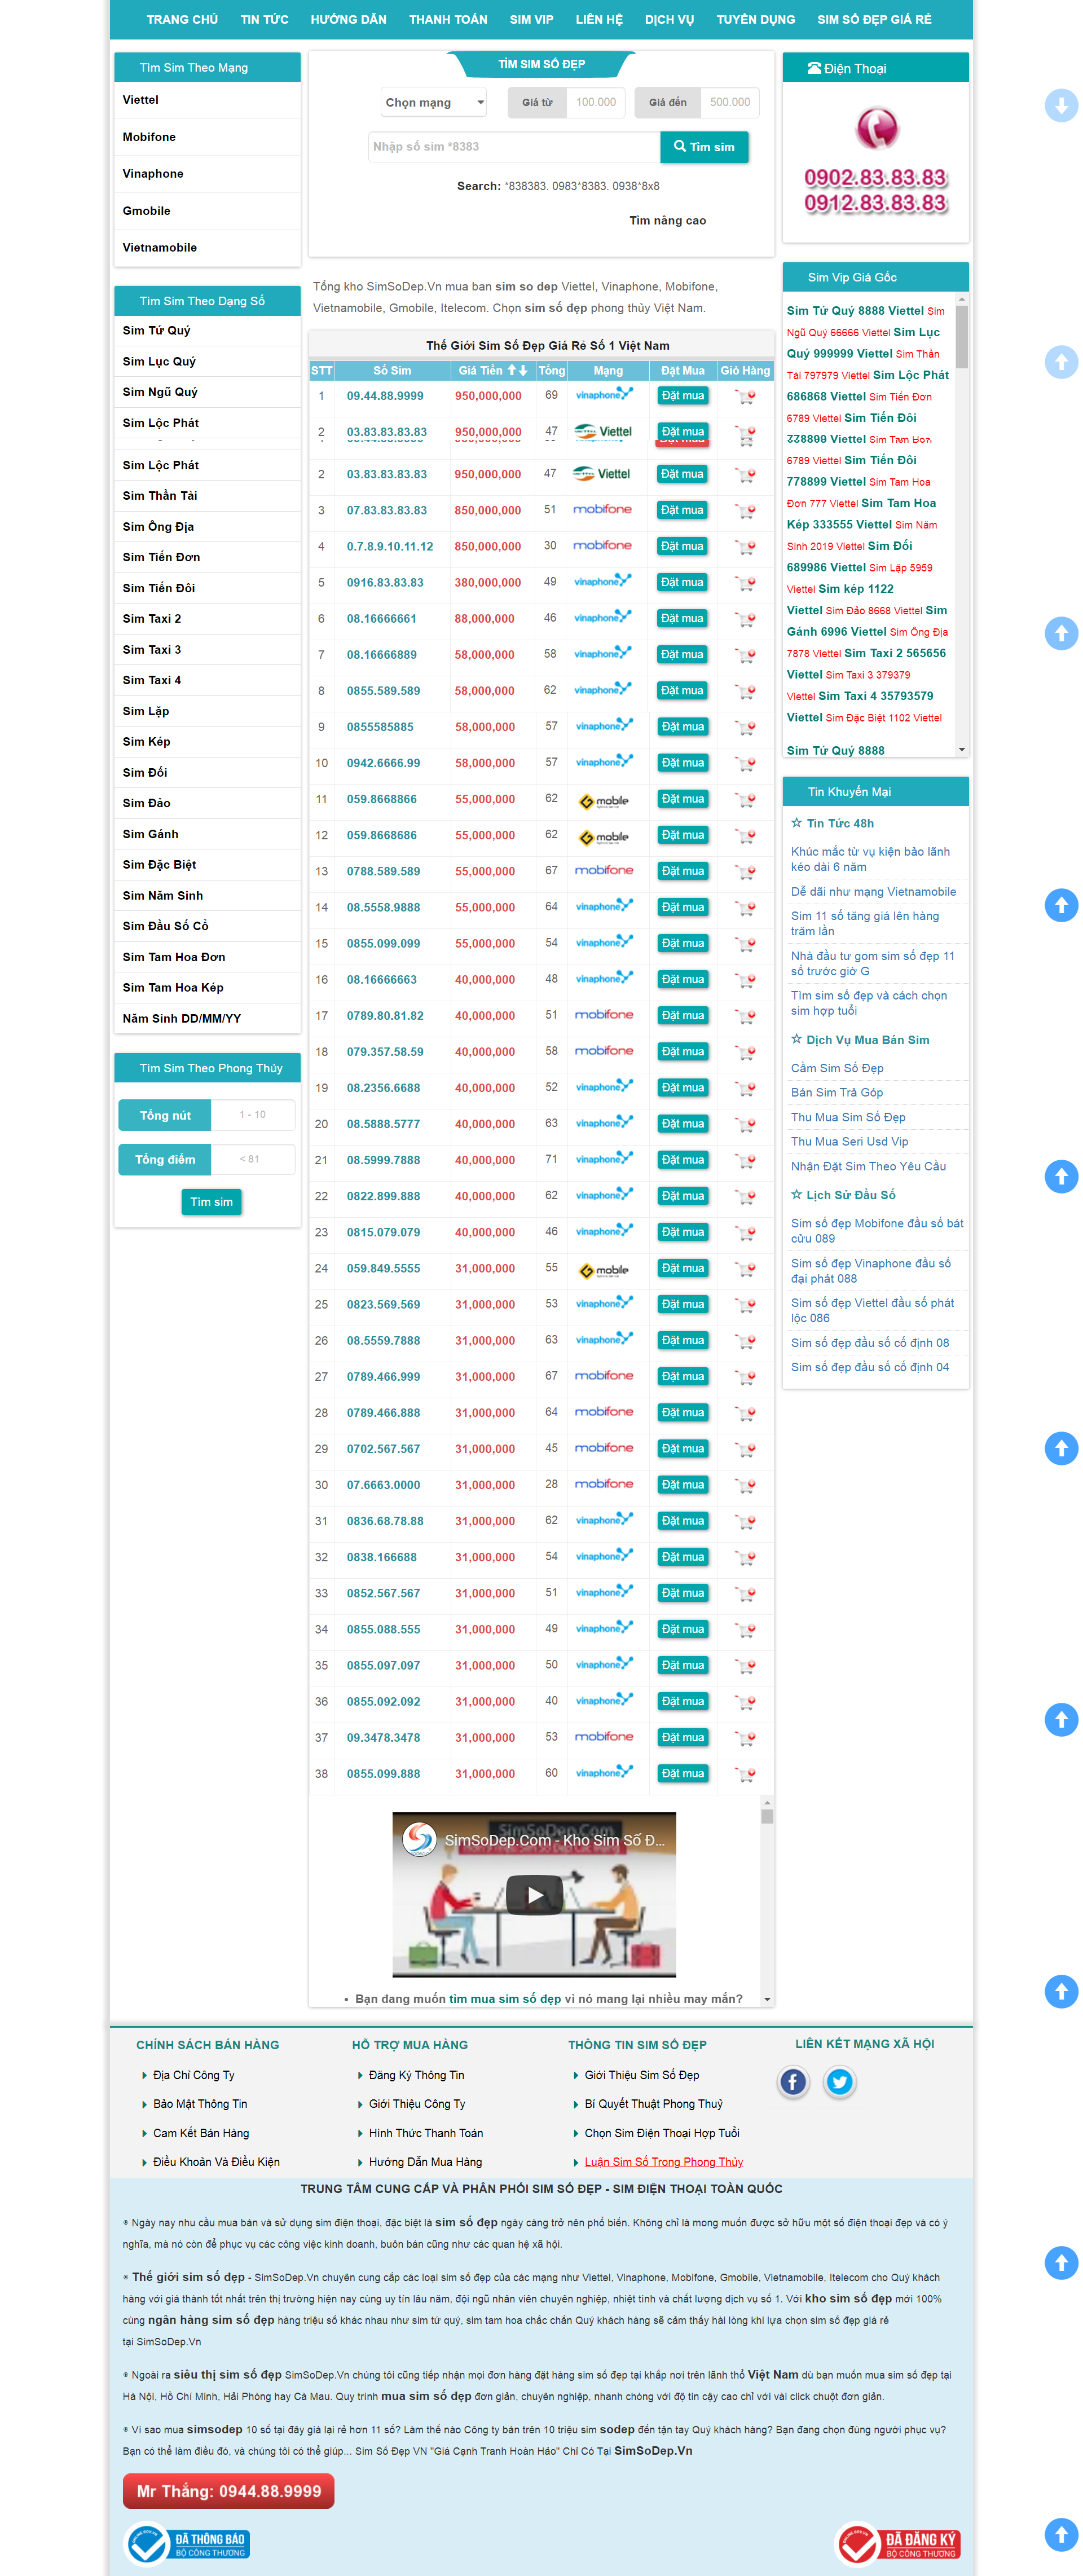Screen dimensions: 1083x2576
Task: Click 'Đặt mua' for sim 07.83.83.83.83
Action: 682,510
